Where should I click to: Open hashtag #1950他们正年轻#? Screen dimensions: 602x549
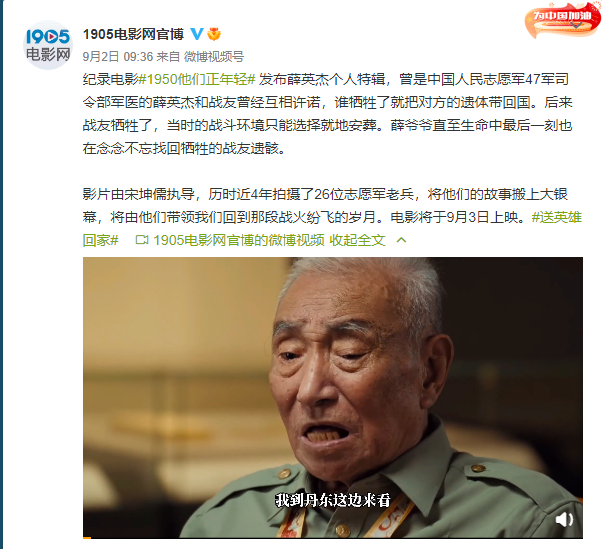pos(197,79)
